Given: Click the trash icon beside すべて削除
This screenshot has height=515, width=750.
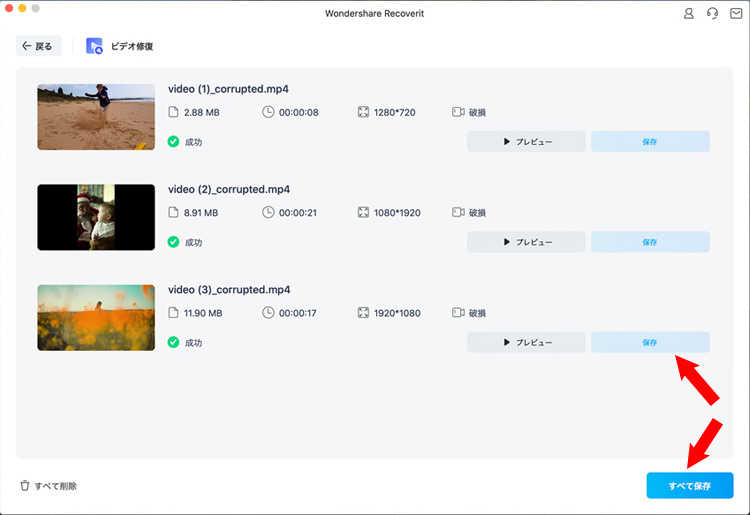Looking at the screenshot, I should (25, 486).
